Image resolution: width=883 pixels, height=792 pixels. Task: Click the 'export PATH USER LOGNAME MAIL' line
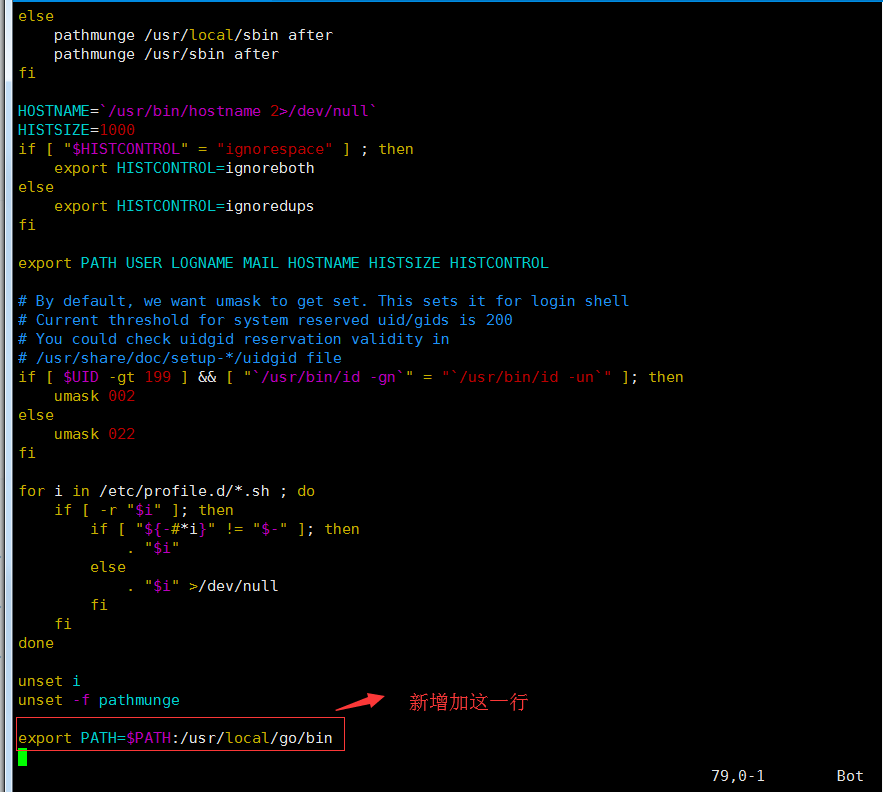(283, 263)
